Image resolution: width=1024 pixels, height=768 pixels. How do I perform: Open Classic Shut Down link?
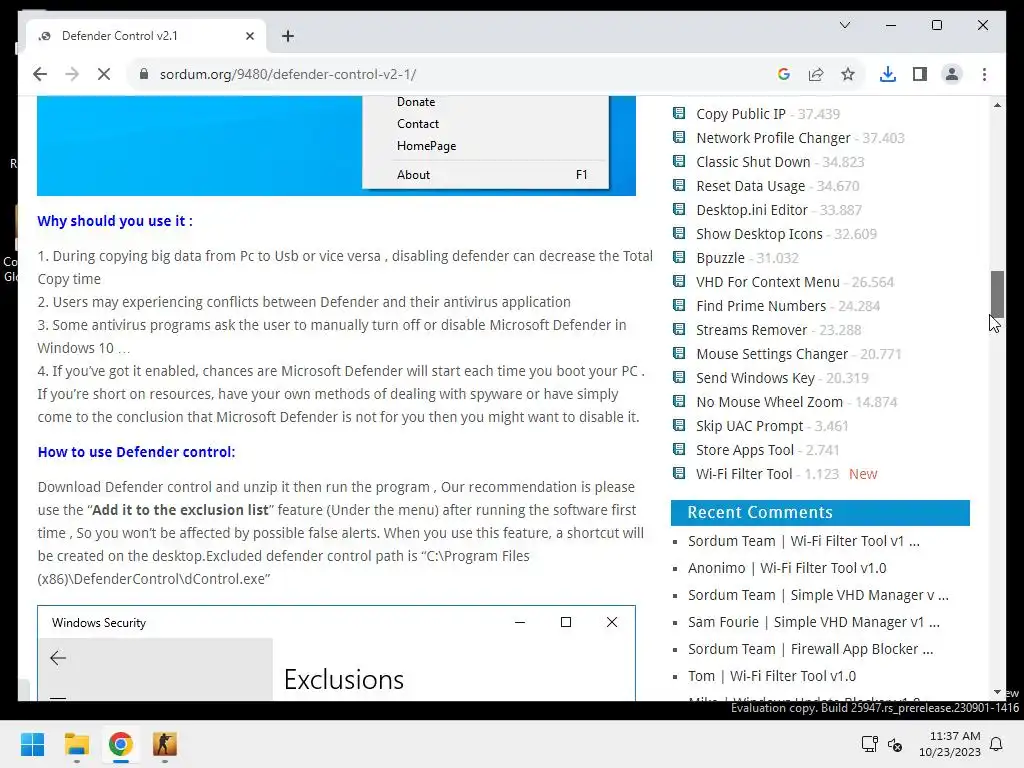(753, 162)
